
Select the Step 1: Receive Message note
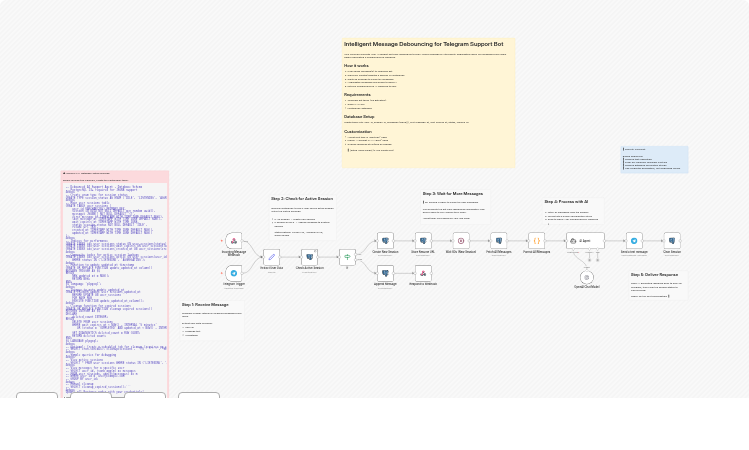click(211, 320)
